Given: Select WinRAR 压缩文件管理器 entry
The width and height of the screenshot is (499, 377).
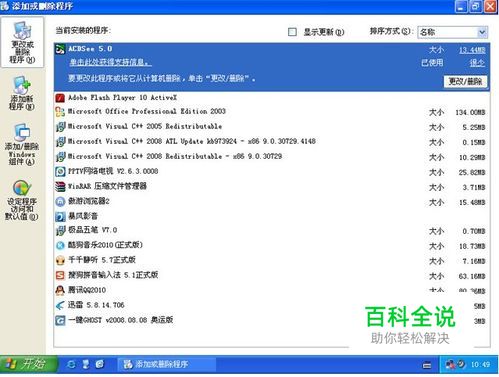Looking at the screenshot, I should (272, 187).
